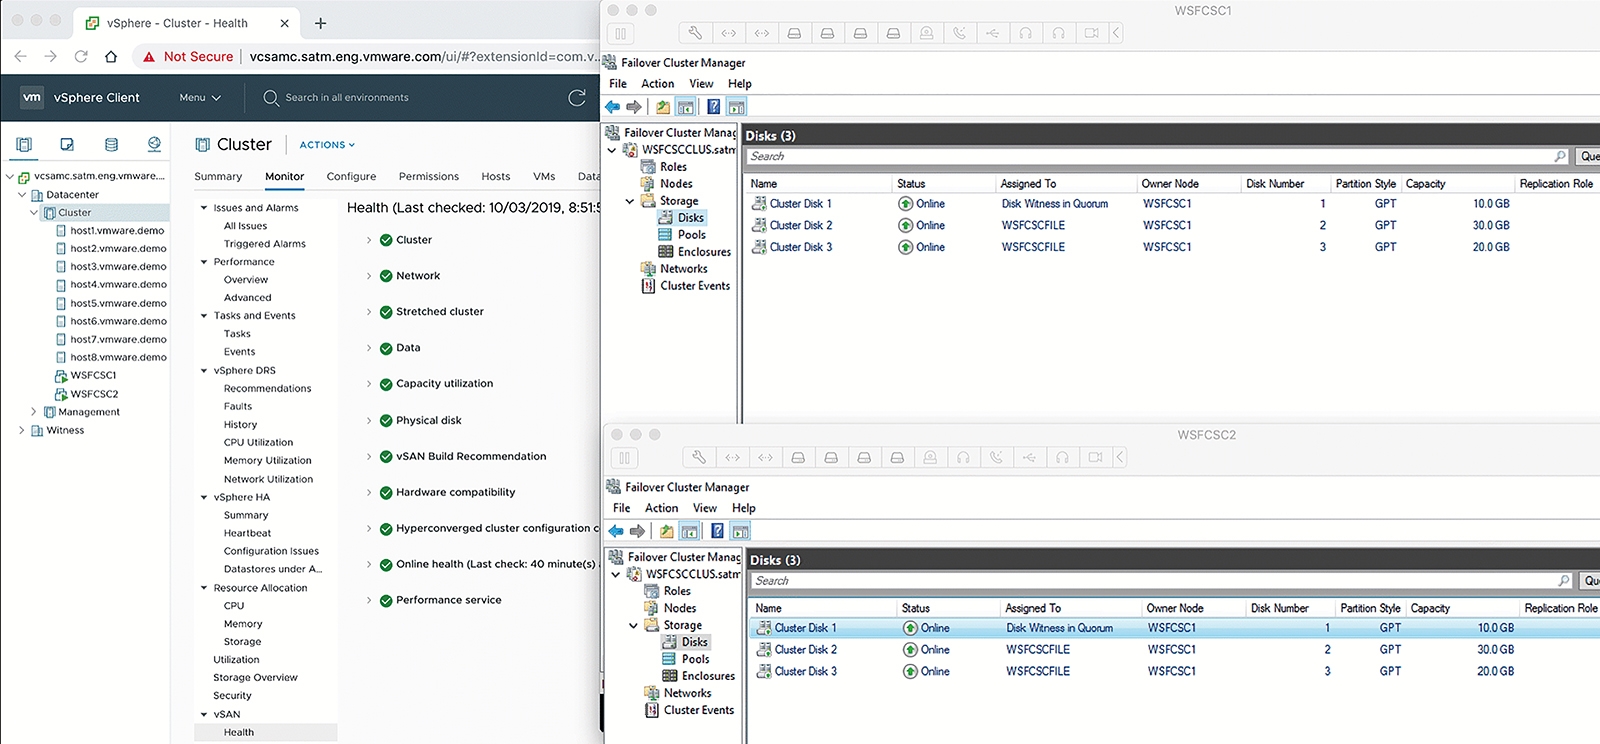Click the camera icon in WSFCSC1 console toolbar
Image resolution: width=1600 pixels, height=744 pixels.
tap(1092, 33)
